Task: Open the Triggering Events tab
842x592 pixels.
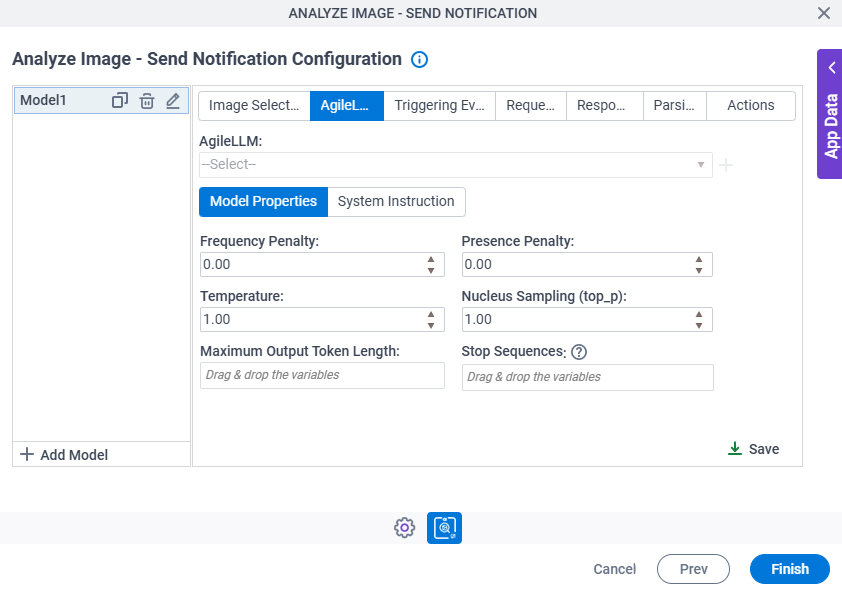Action: click(439, 105)
